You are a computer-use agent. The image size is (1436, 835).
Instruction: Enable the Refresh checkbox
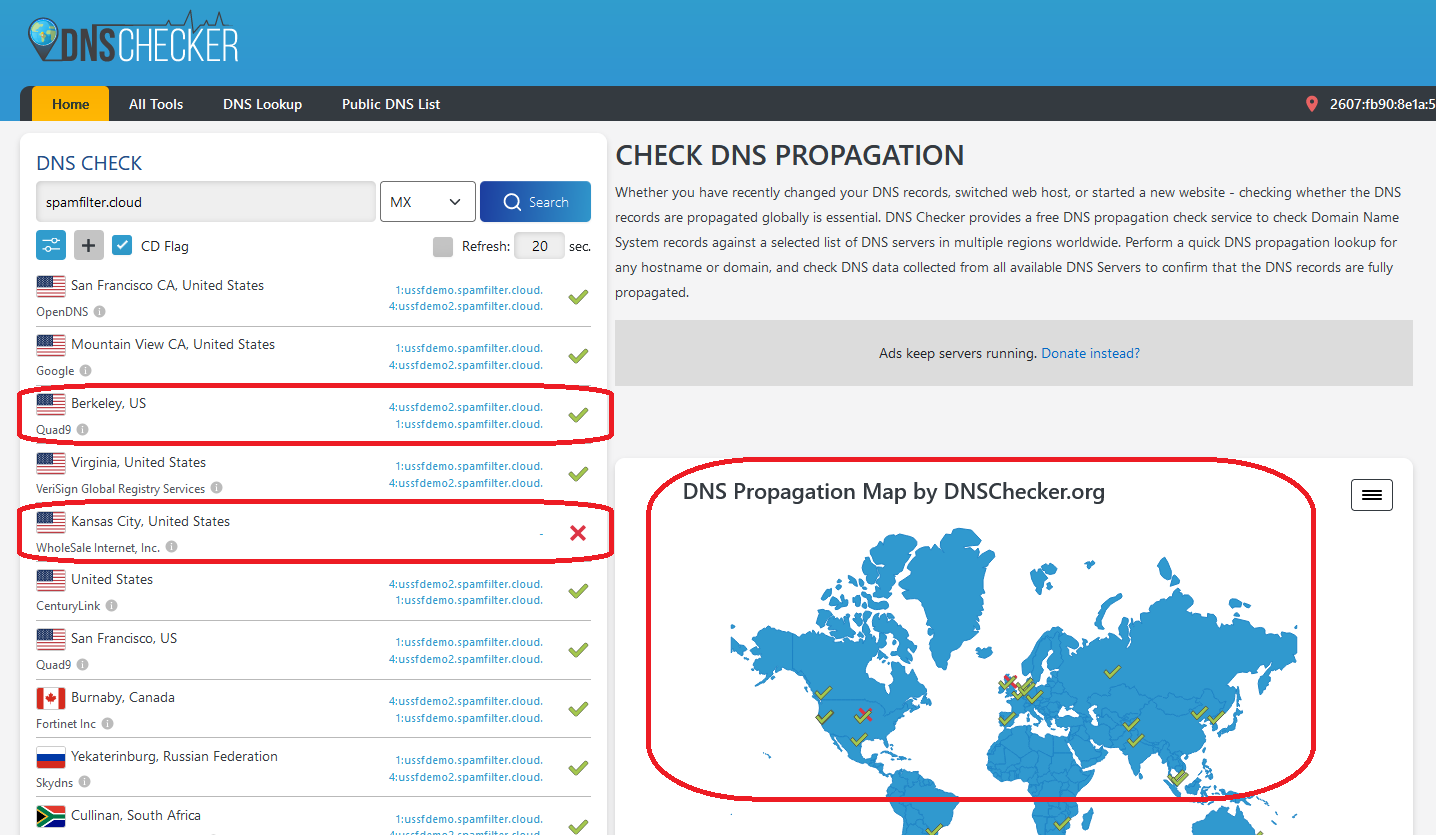tap(443, 246)
